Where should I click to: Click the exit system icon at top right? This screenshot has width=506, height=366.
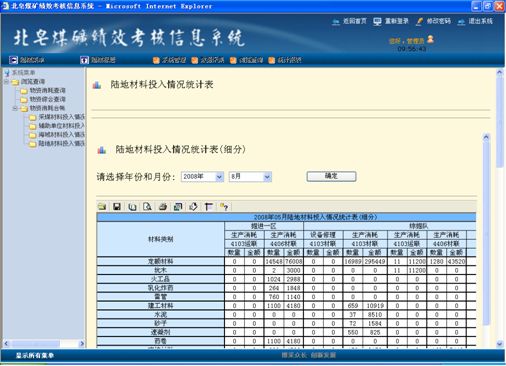[461, 22]
